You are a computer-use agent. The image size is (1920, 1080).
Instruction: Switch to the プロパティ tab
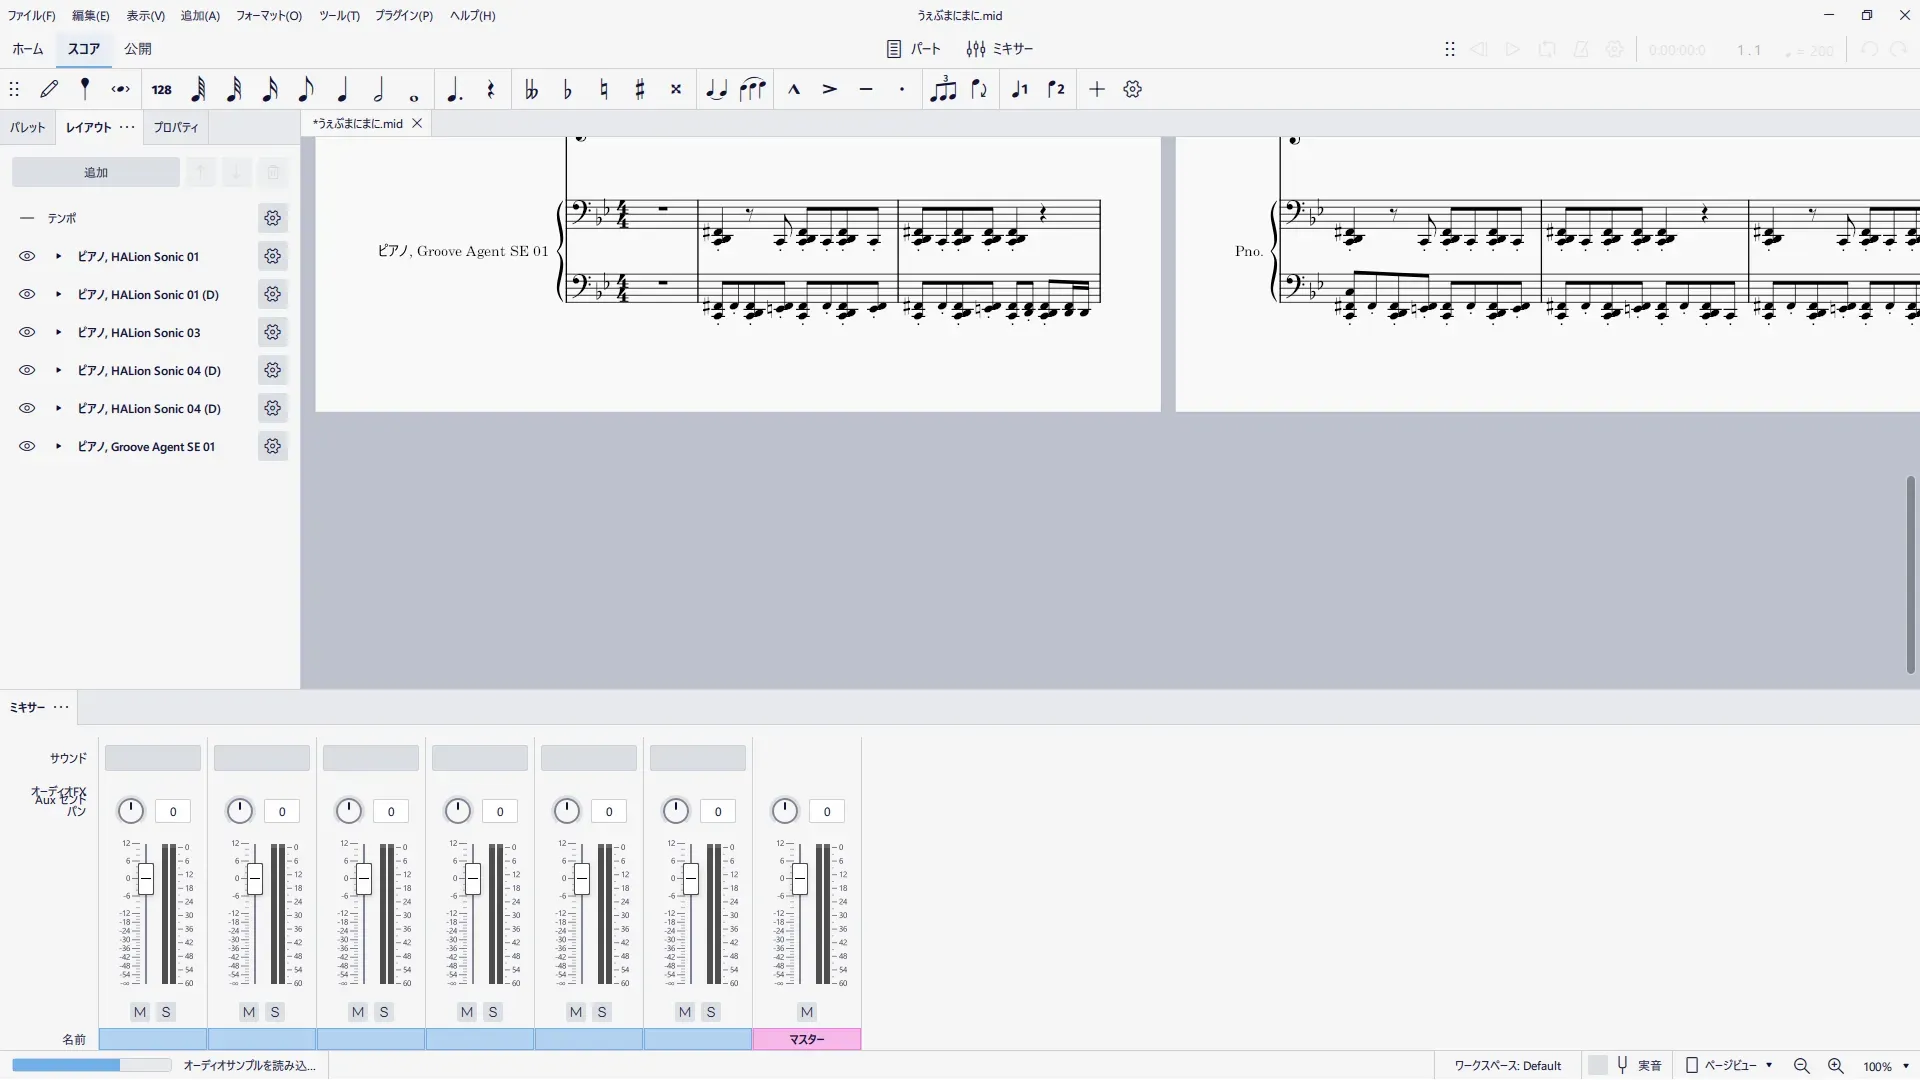(x=176, y=127)
